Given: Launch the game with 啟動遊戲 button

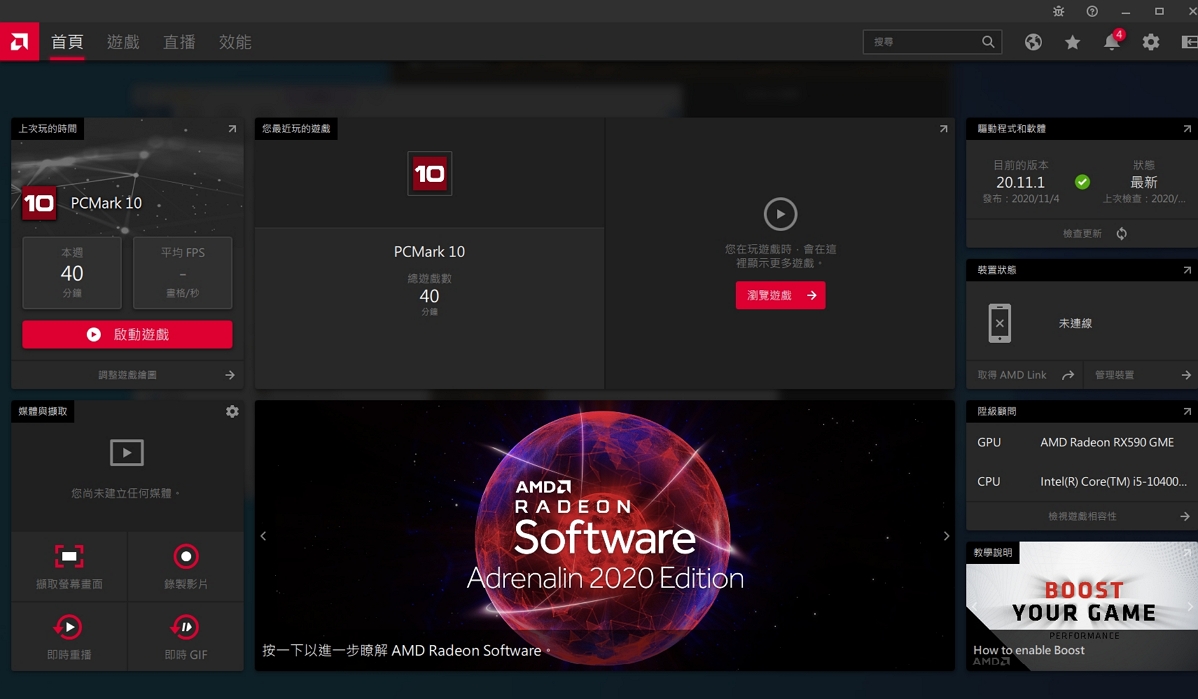Looking at the screenshot, I should tap(127, 335).
